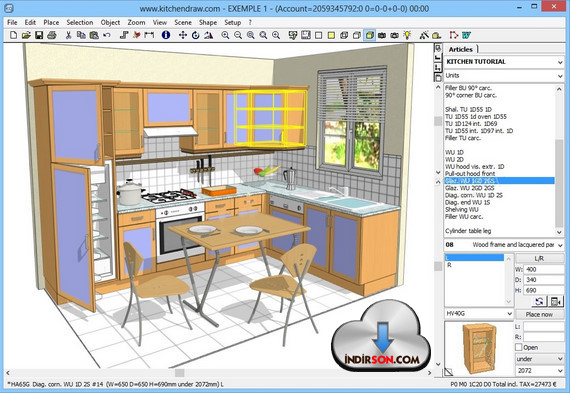Viewport: 570px width, 393px height.
Task: Click the Print icon in toolbar
Action: click(x=52, y=35)
